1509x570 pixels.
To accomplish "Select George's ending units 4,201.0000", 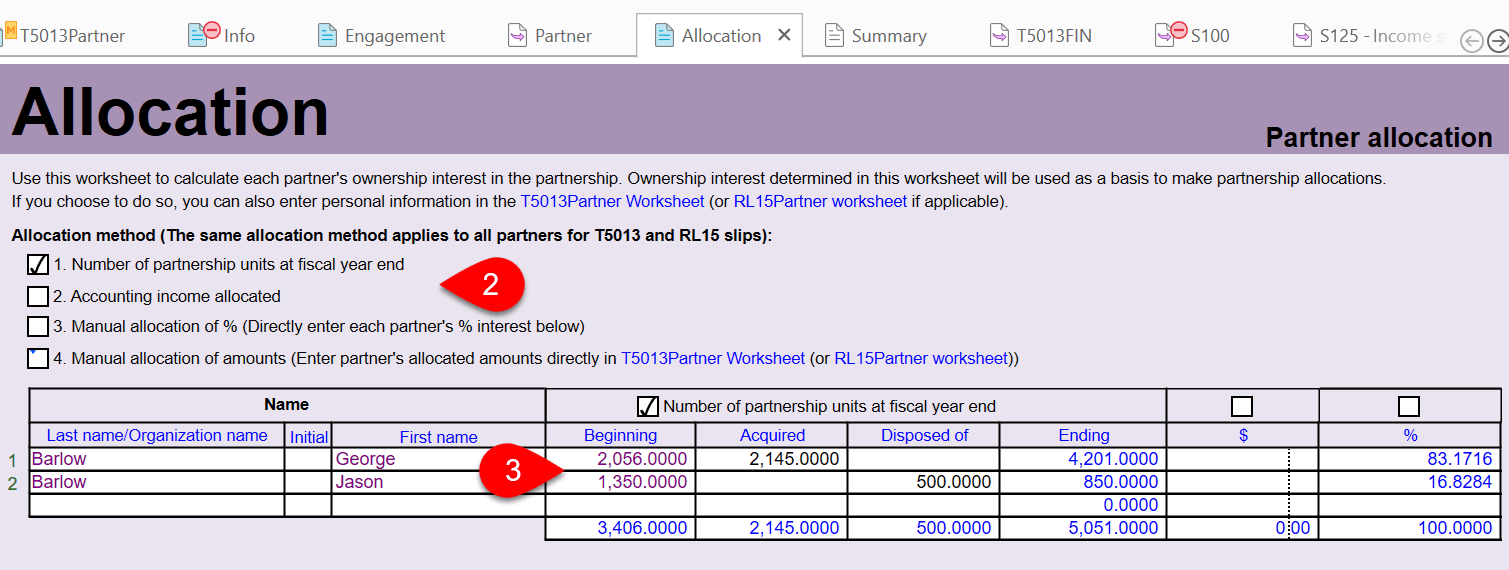I will pos(1083,459).
